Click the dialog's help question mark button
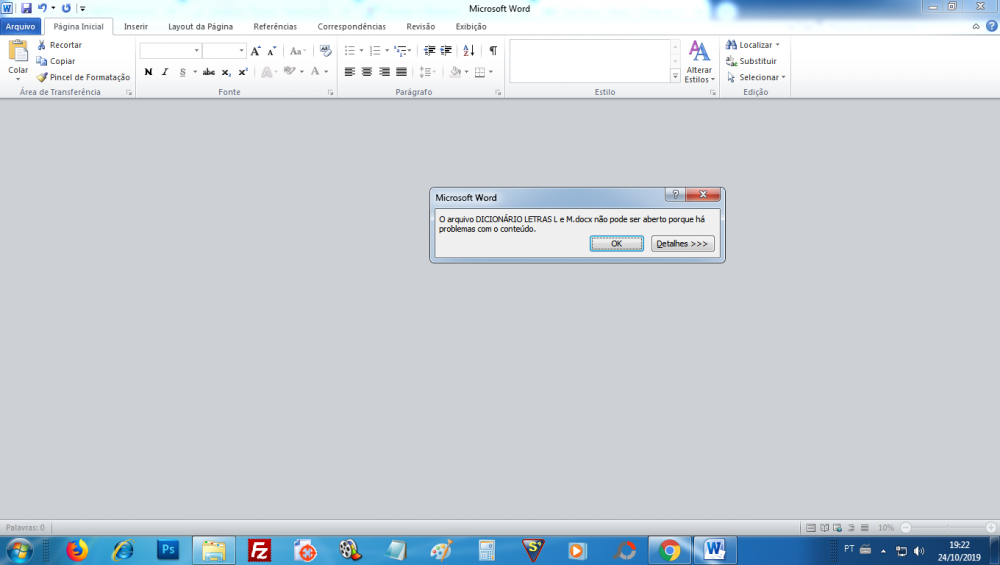 point(675,194)
